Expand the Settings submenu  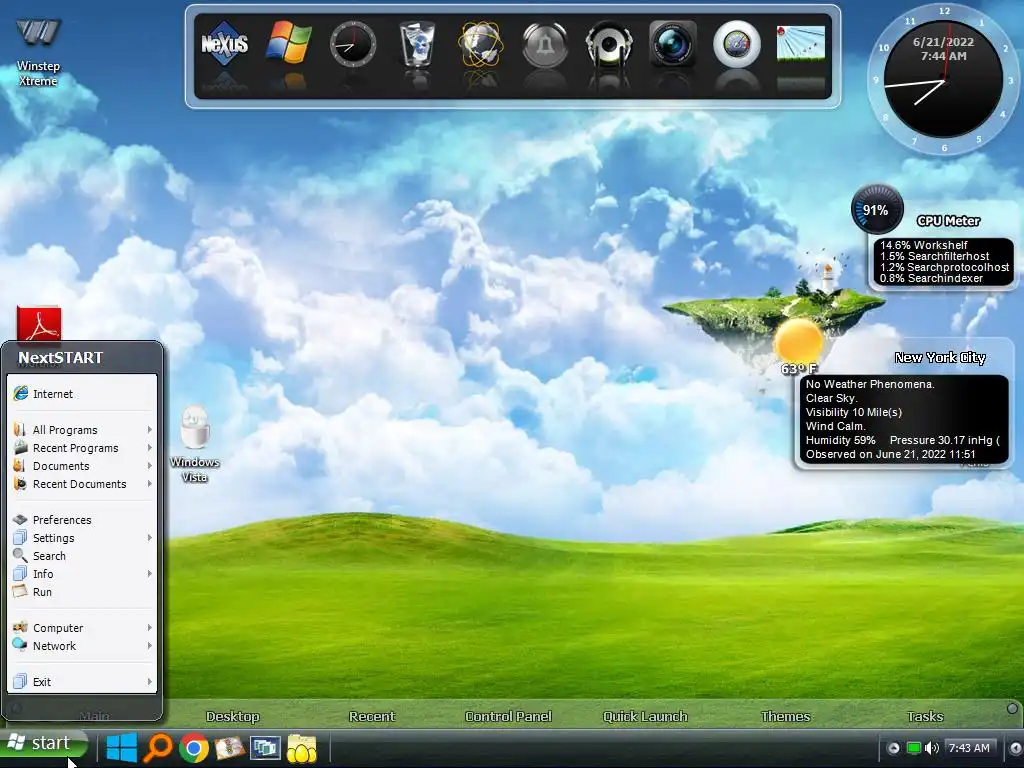[82, 538]
